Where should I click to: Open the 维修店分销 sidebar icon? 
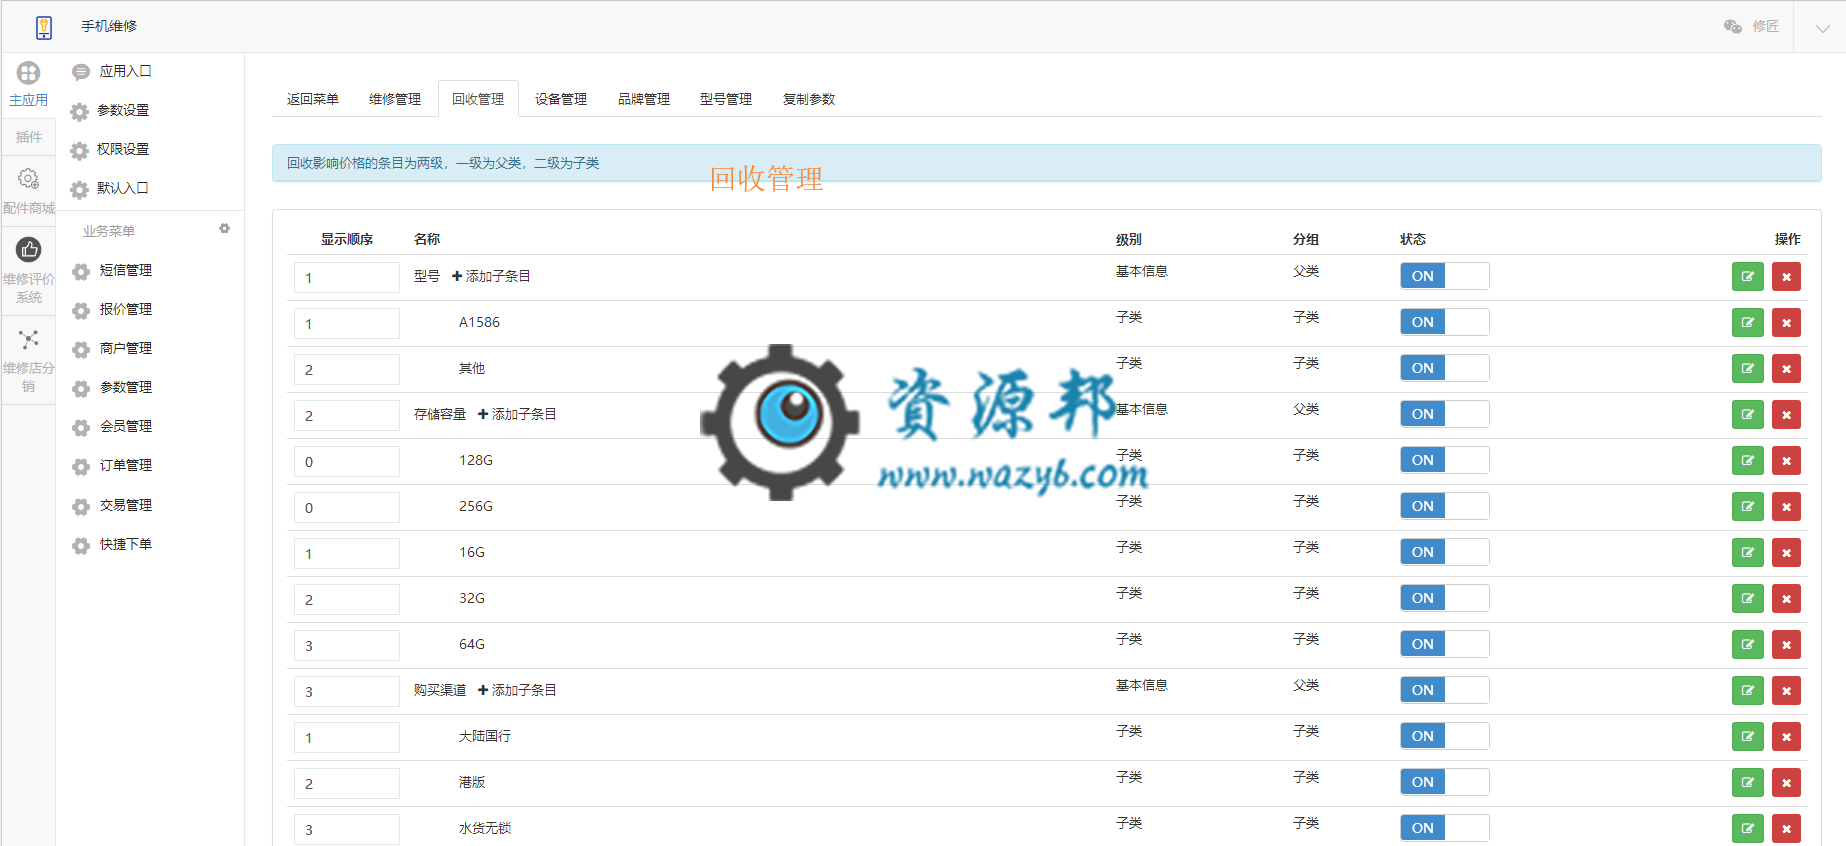[28, 340]
